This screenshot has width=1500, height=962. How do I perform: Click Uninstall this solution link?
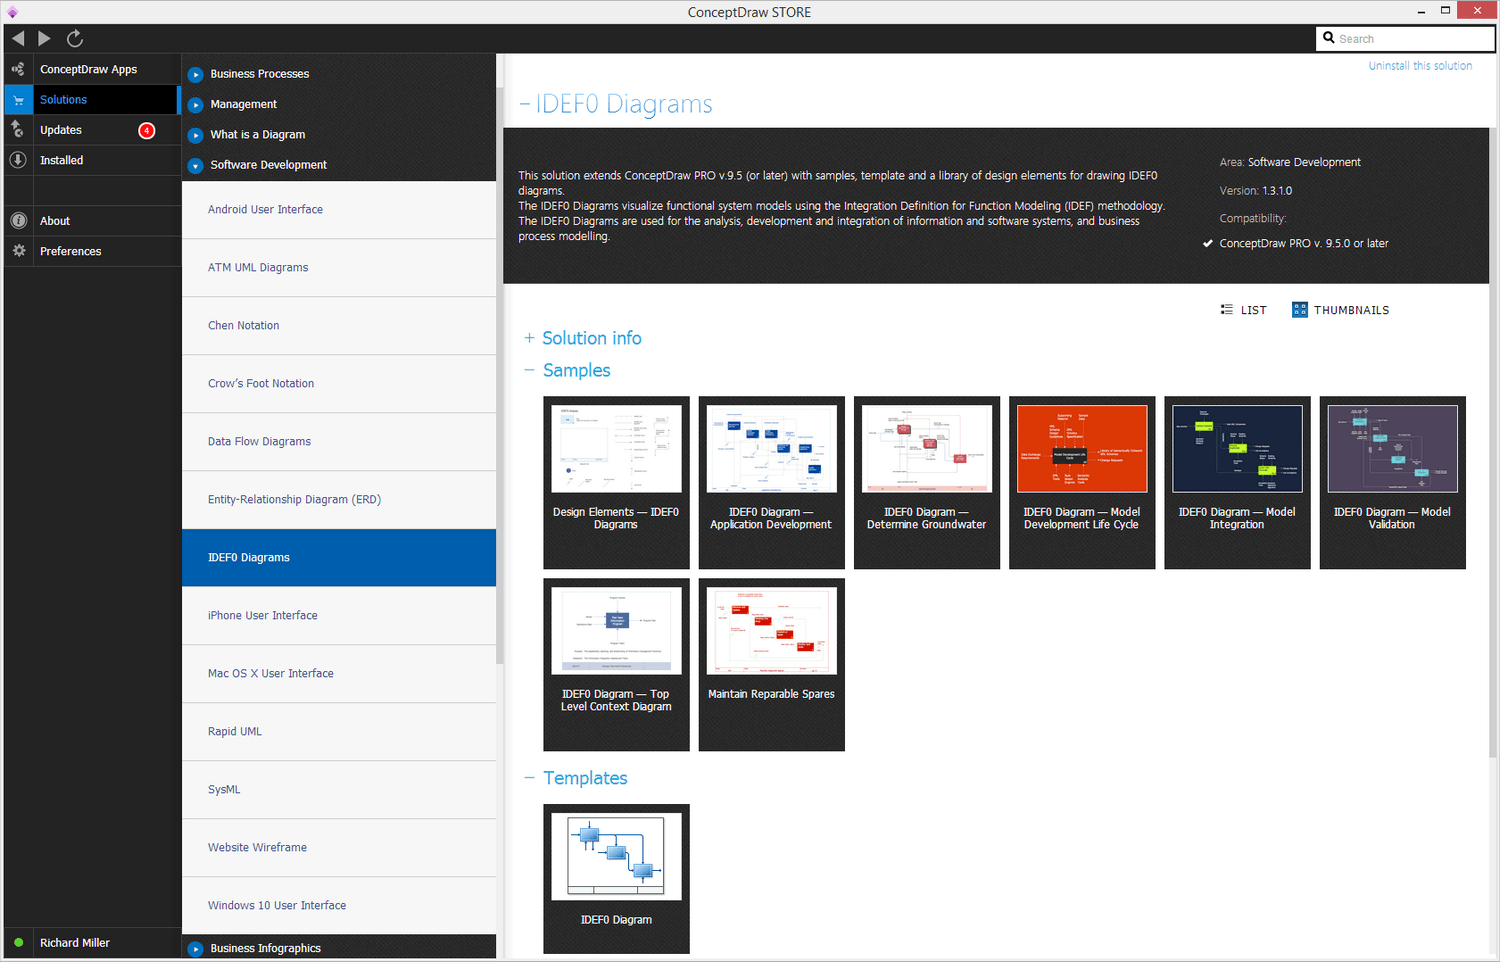(x=1420, y=66)
